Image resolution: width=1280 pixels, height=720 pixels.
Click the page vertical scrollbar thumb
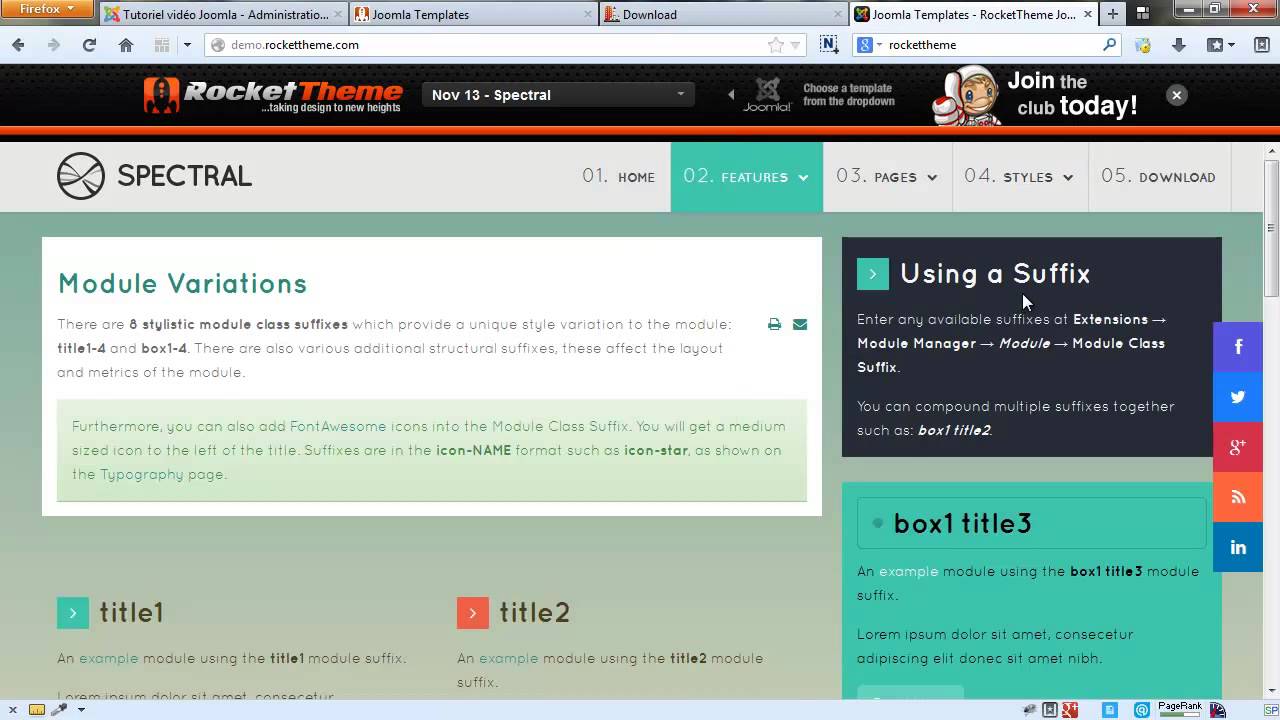click(1272, 228)
